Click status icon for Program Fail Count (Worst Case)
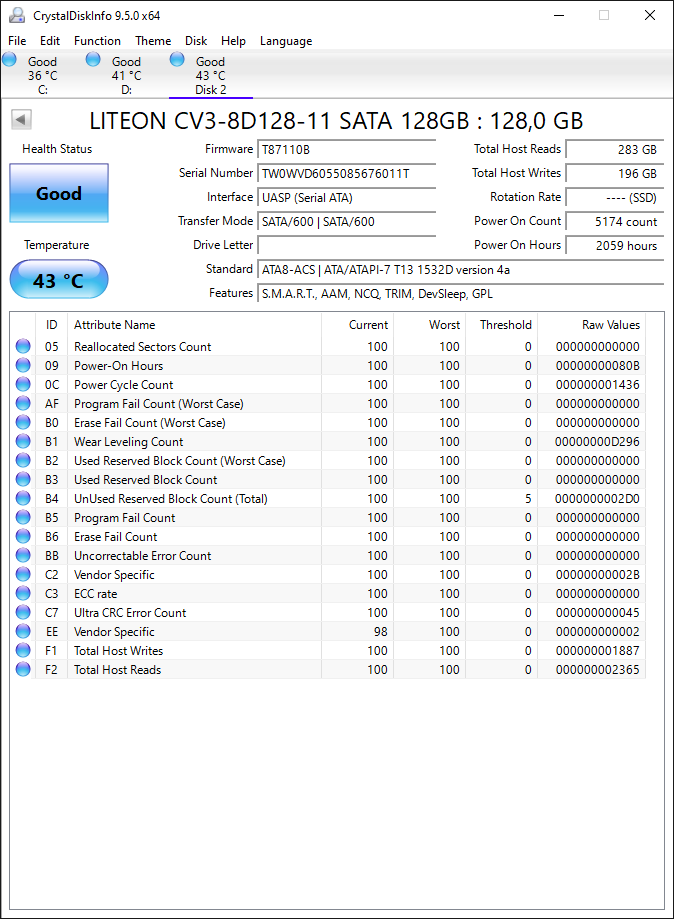The image size is (674, 919). pos(23,403)
